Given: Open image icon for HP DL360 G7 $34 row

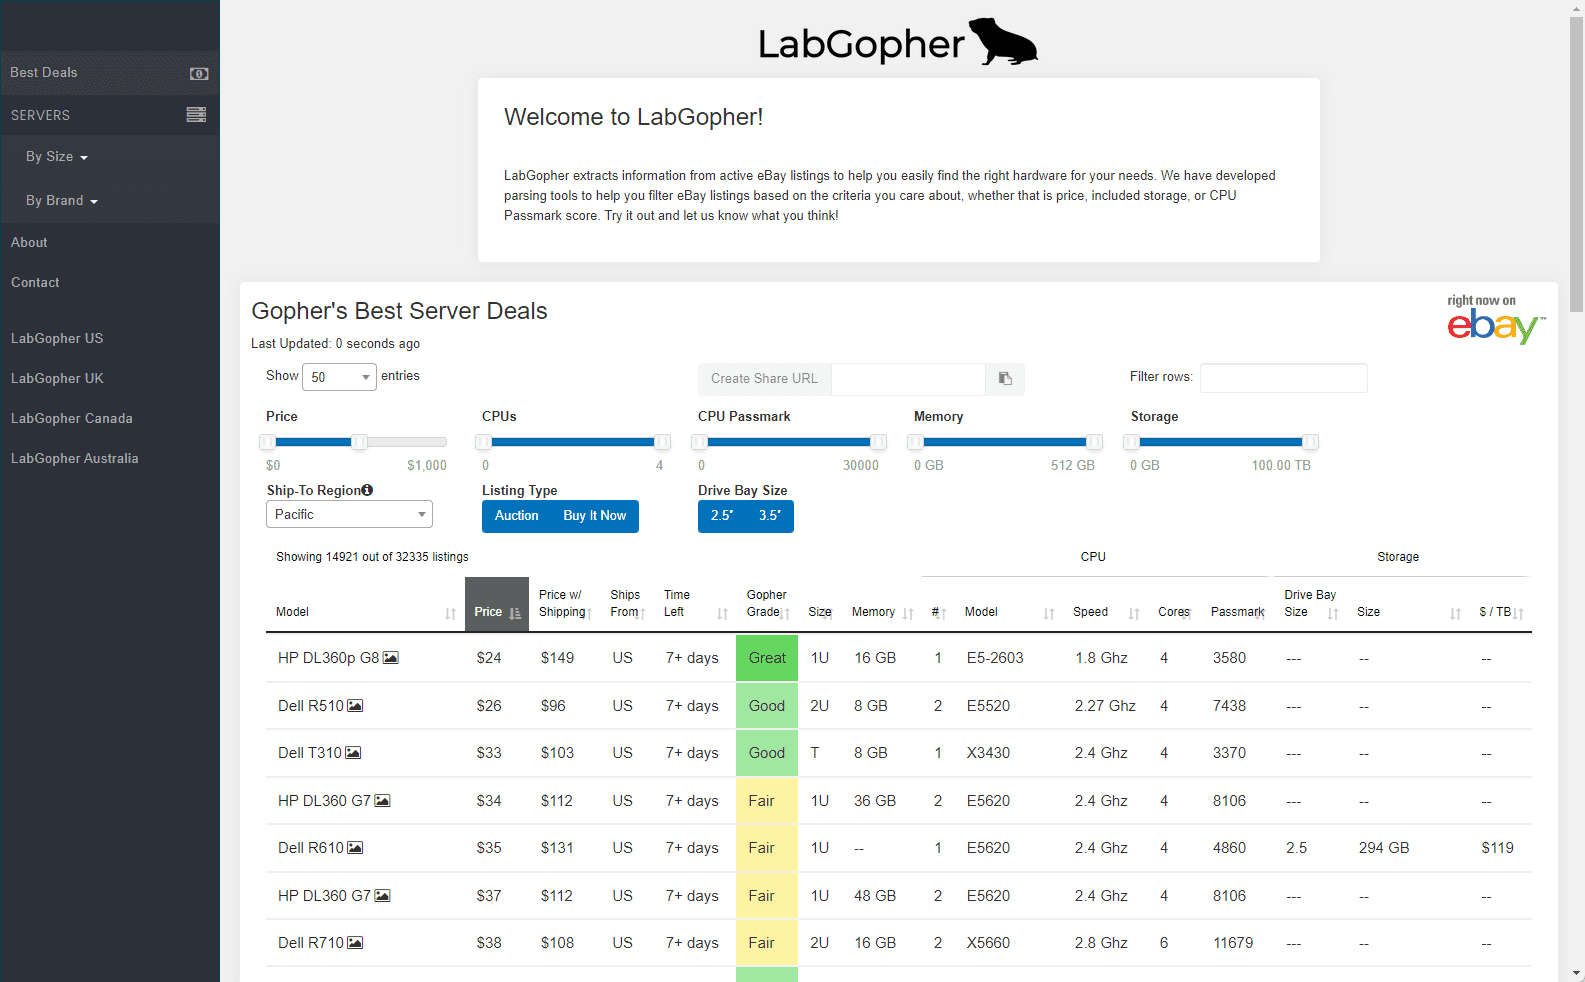Looking at the screenshot, I should pyautogui.click(x=382, y=801).
